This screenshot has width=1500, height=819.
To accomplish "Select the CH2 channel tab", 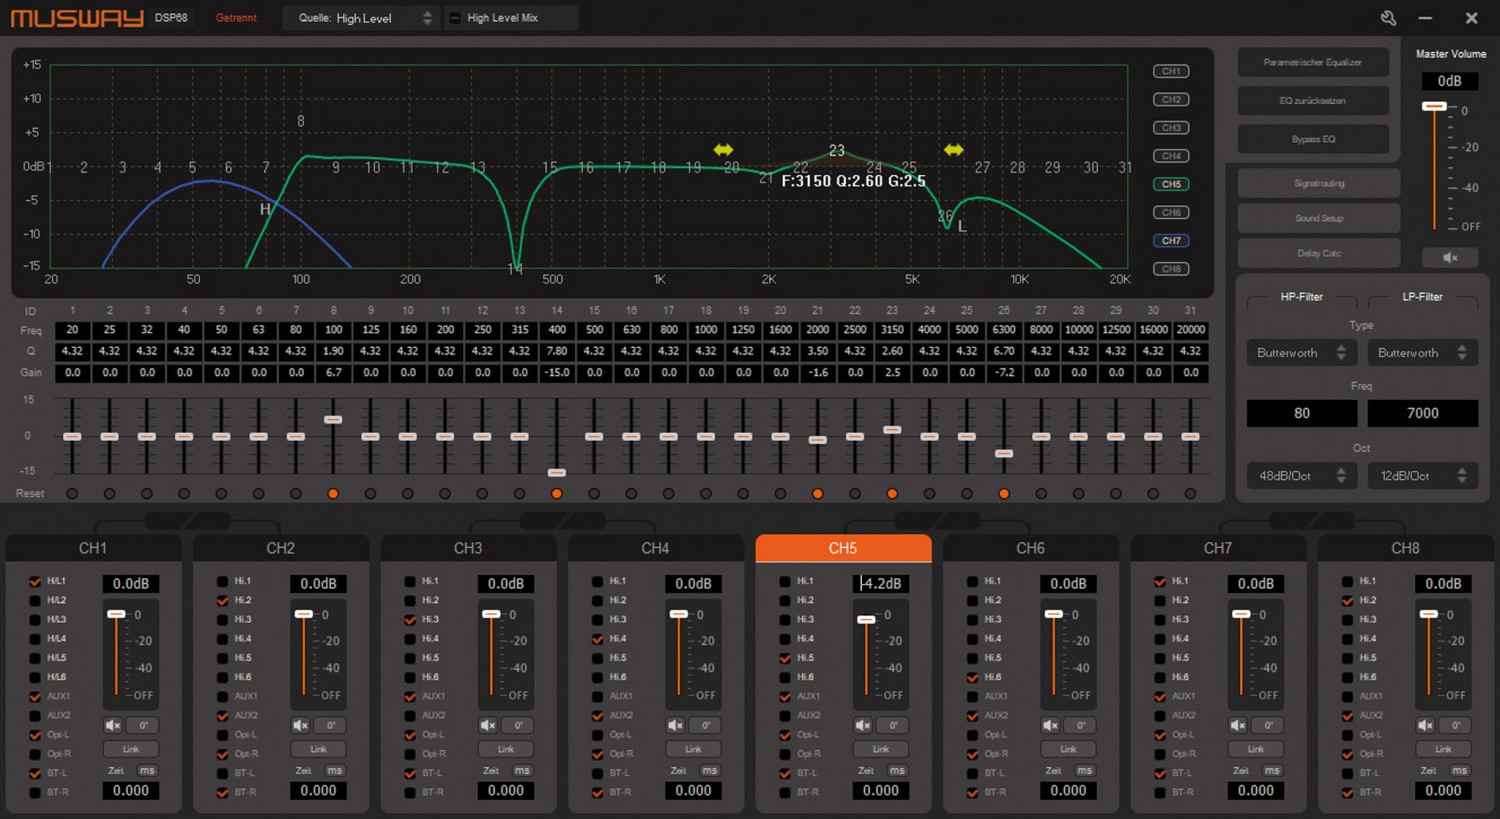I will 280,548.
